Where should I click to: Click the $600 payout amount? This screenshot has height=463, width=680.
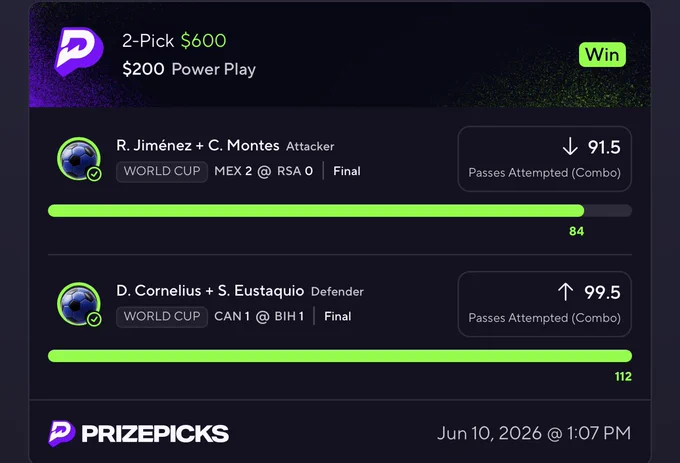click(203, 41)
